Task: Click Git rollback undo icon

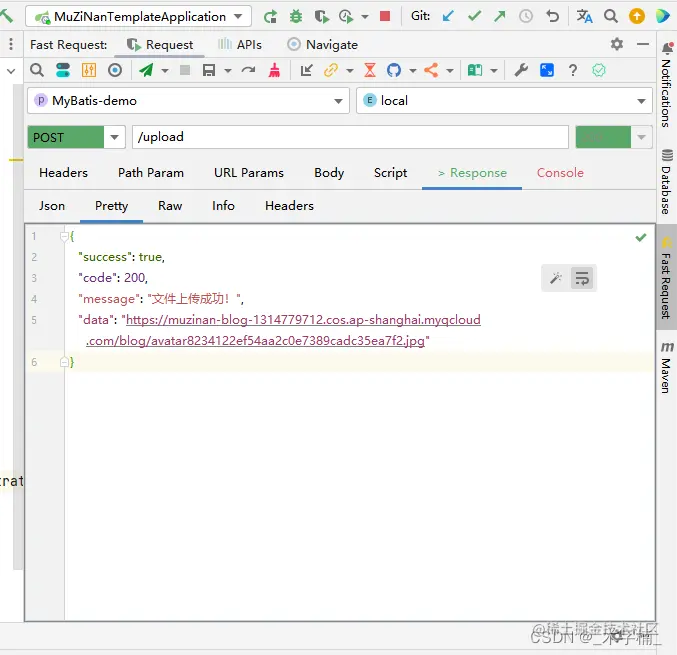Action: [x=552, y=16]
